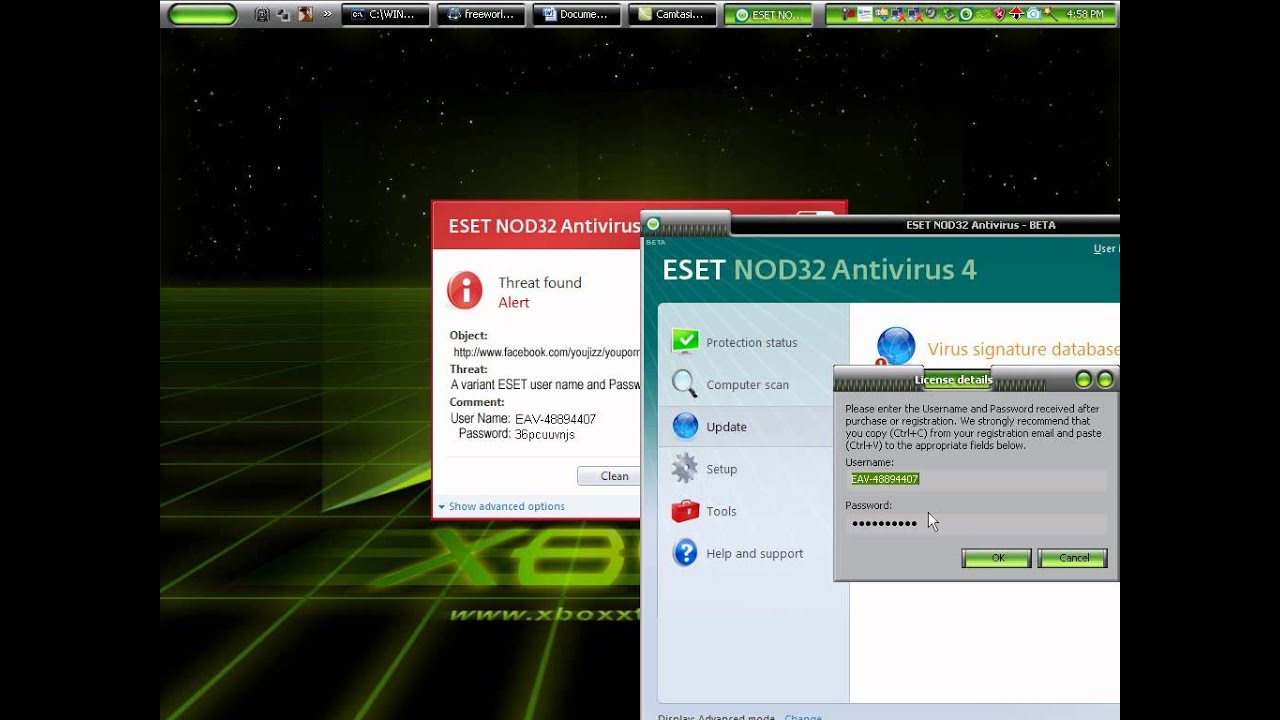Click the red alert icon in Threat found window
Screen dimensions: 1280x720
coord(465,291)
